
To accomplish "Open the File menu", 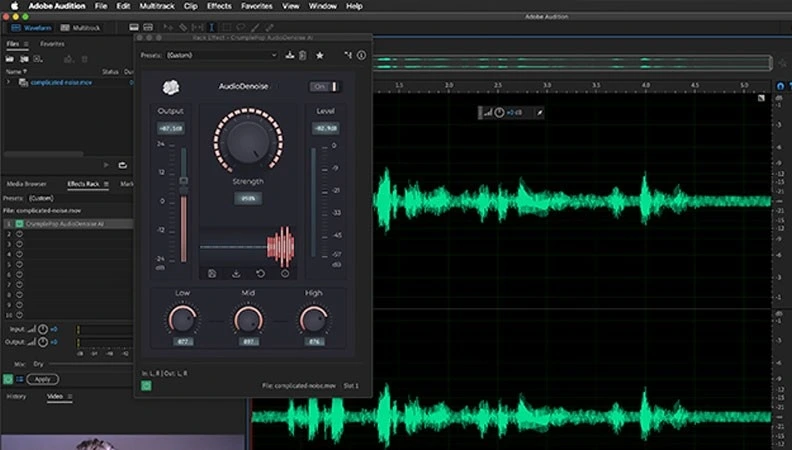I will pos(101,6).
